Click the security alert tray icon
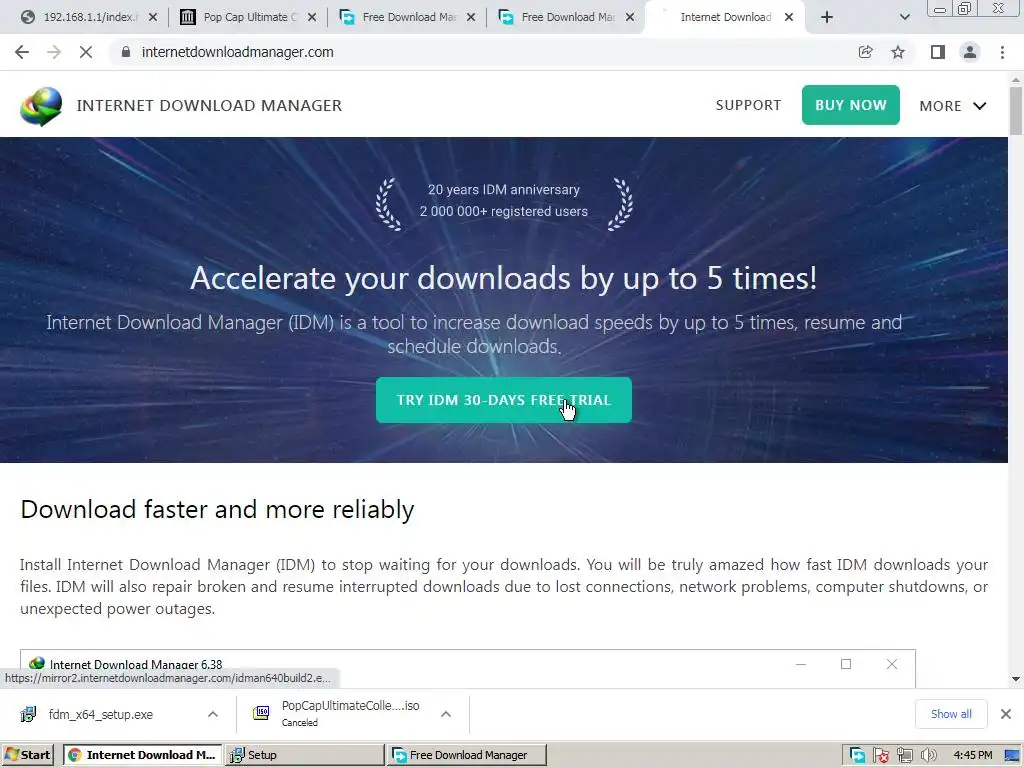Image resolution: width=1024 pixels, height=768 pixels. [x=881, y=756]
